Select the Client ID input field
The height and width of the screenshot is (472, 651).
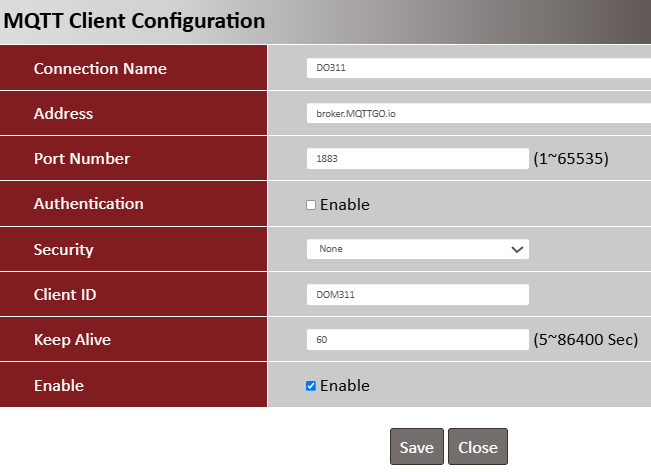417,295
